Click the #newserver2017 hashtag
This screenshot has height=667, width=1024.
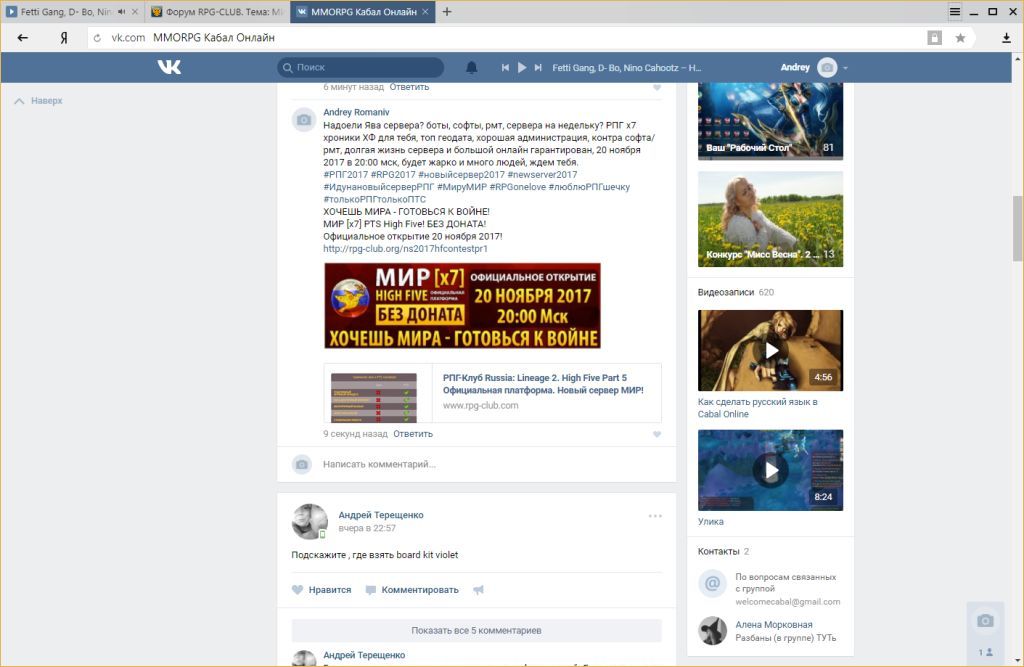coord(542,174)
